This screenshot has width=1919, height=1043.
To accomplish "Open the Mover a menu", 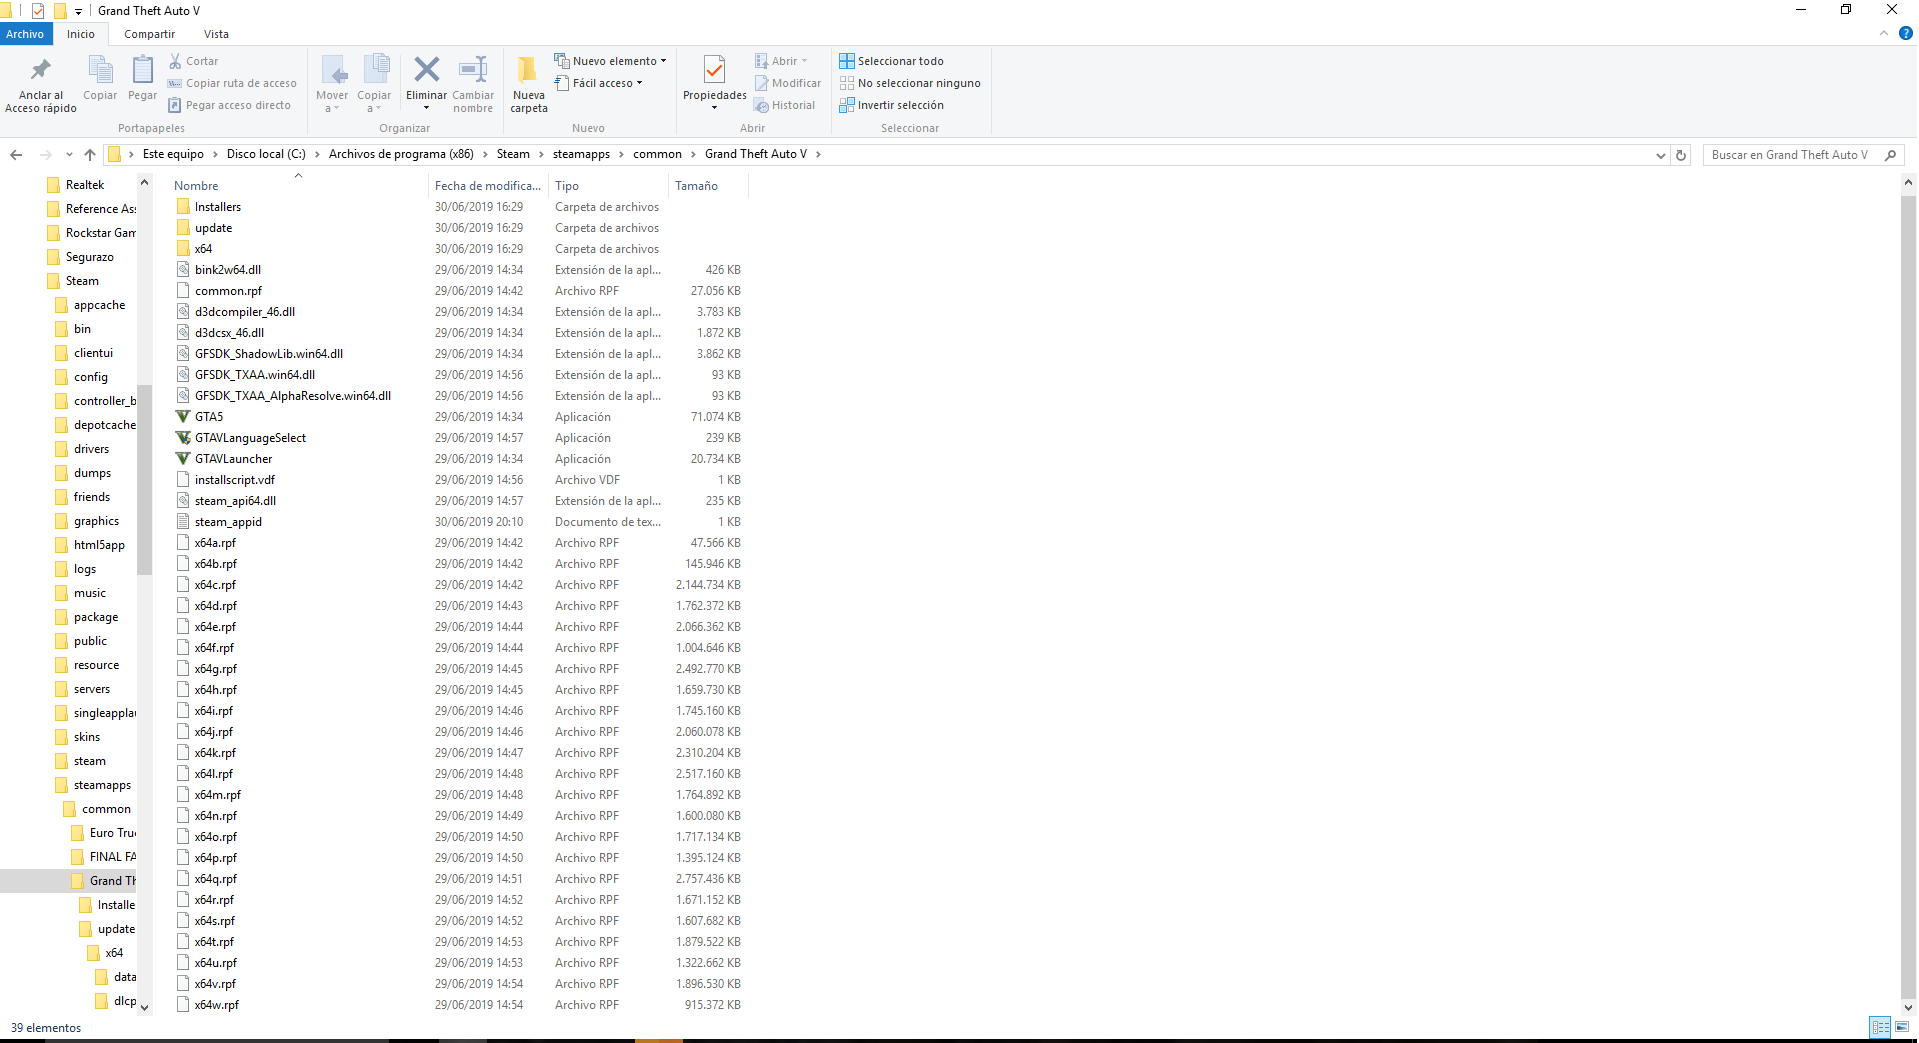I will tap(333, 84).
